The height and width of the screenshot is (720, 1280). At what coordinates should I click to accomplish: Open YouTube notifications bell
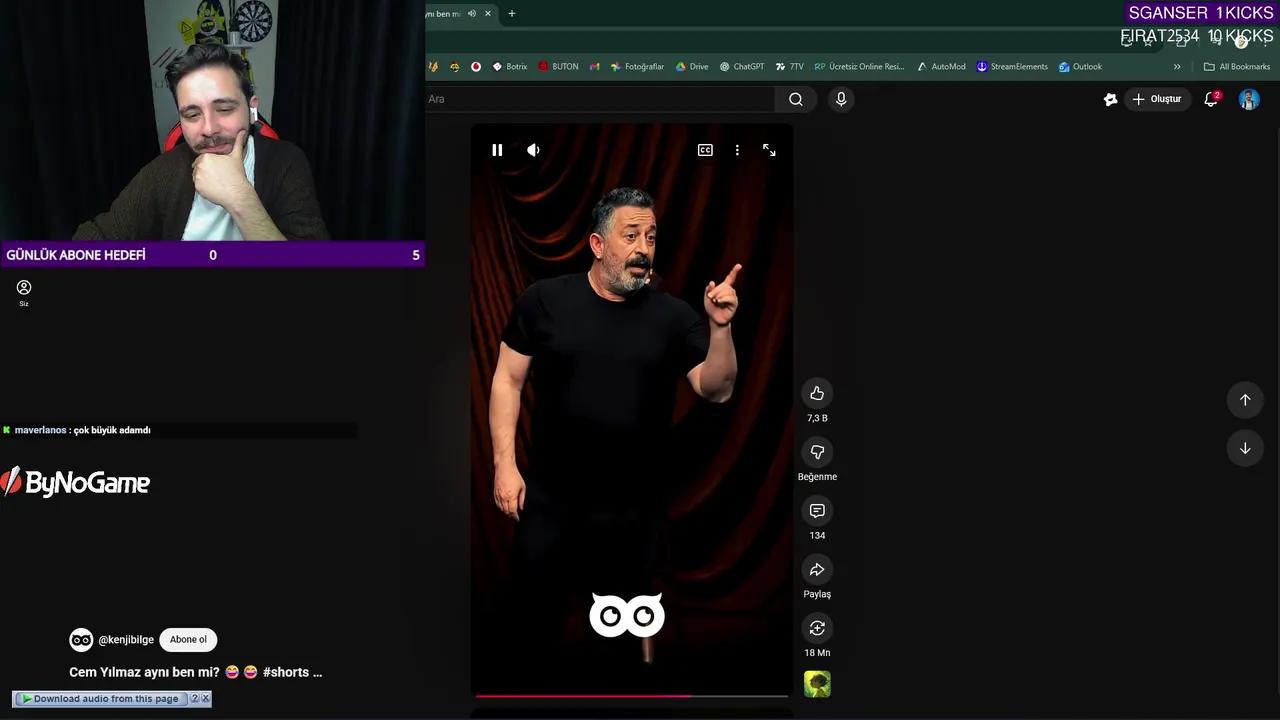click(1210, 99)
